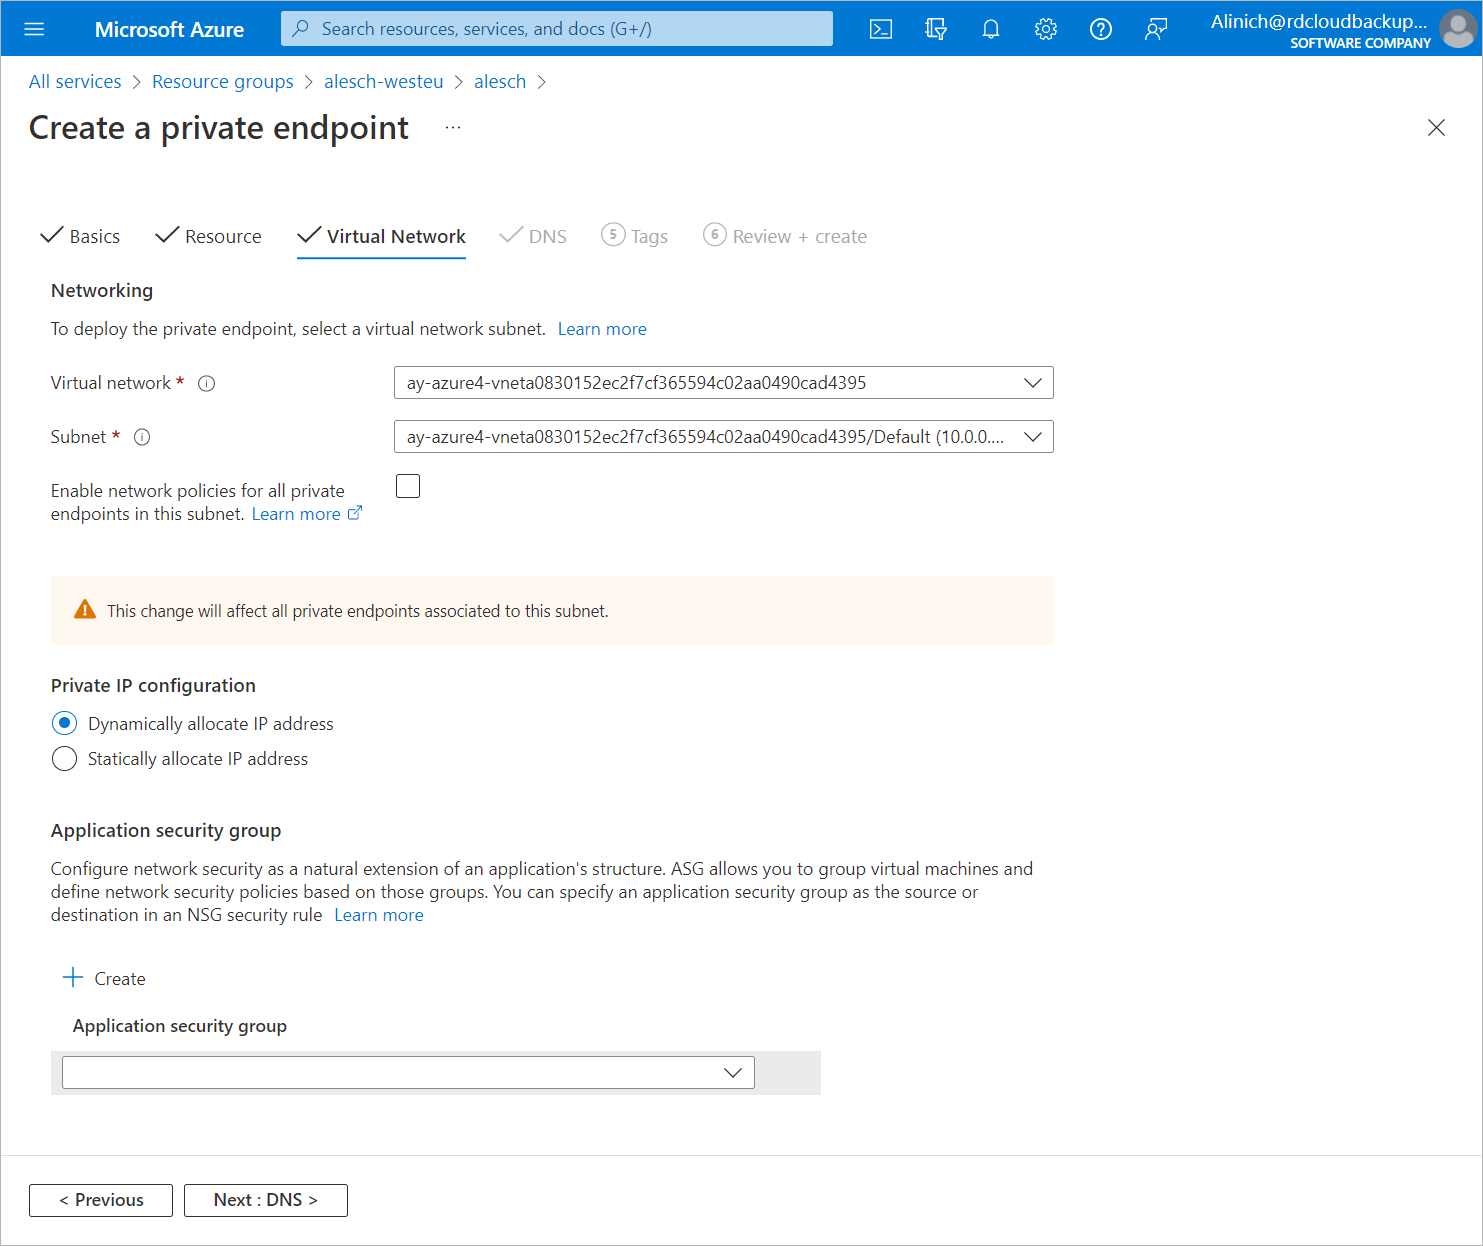Expand the Virtual network dropdown
Viewport: 1483px width, 1246px height.
point(723,383)
